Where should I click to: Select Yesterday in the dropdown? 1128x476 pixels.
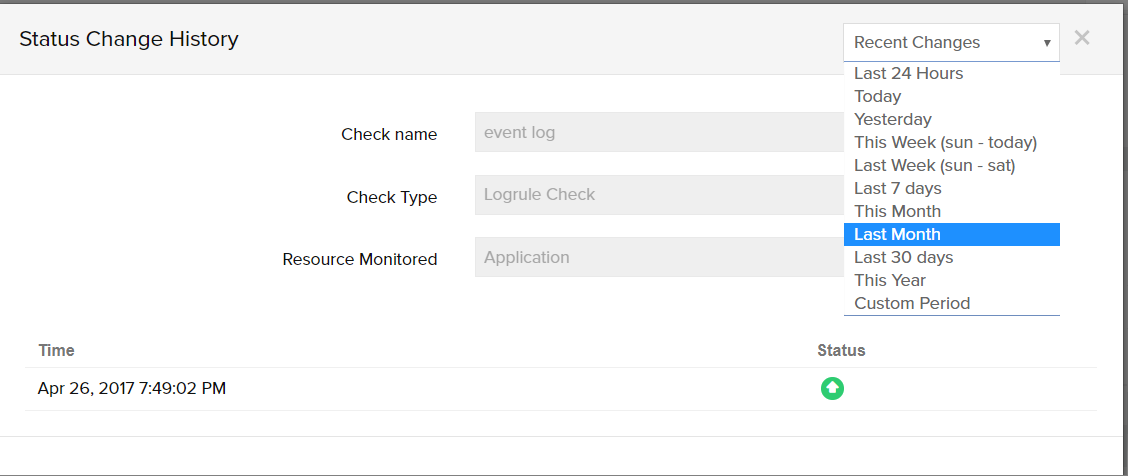click(892, 119)
